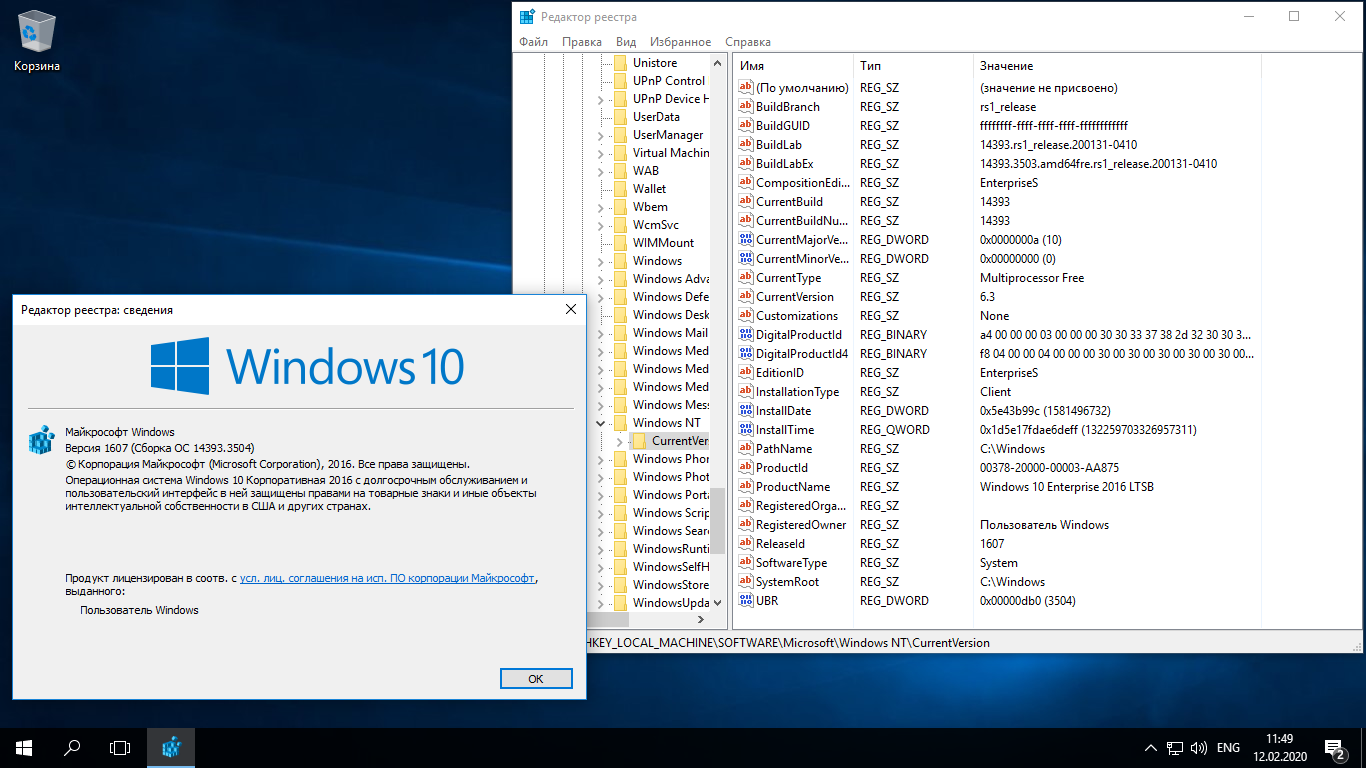This screenshot has width=1366, height=768.
Task: Click Registry Editor icon on taskbar
Action: (171, 747)
